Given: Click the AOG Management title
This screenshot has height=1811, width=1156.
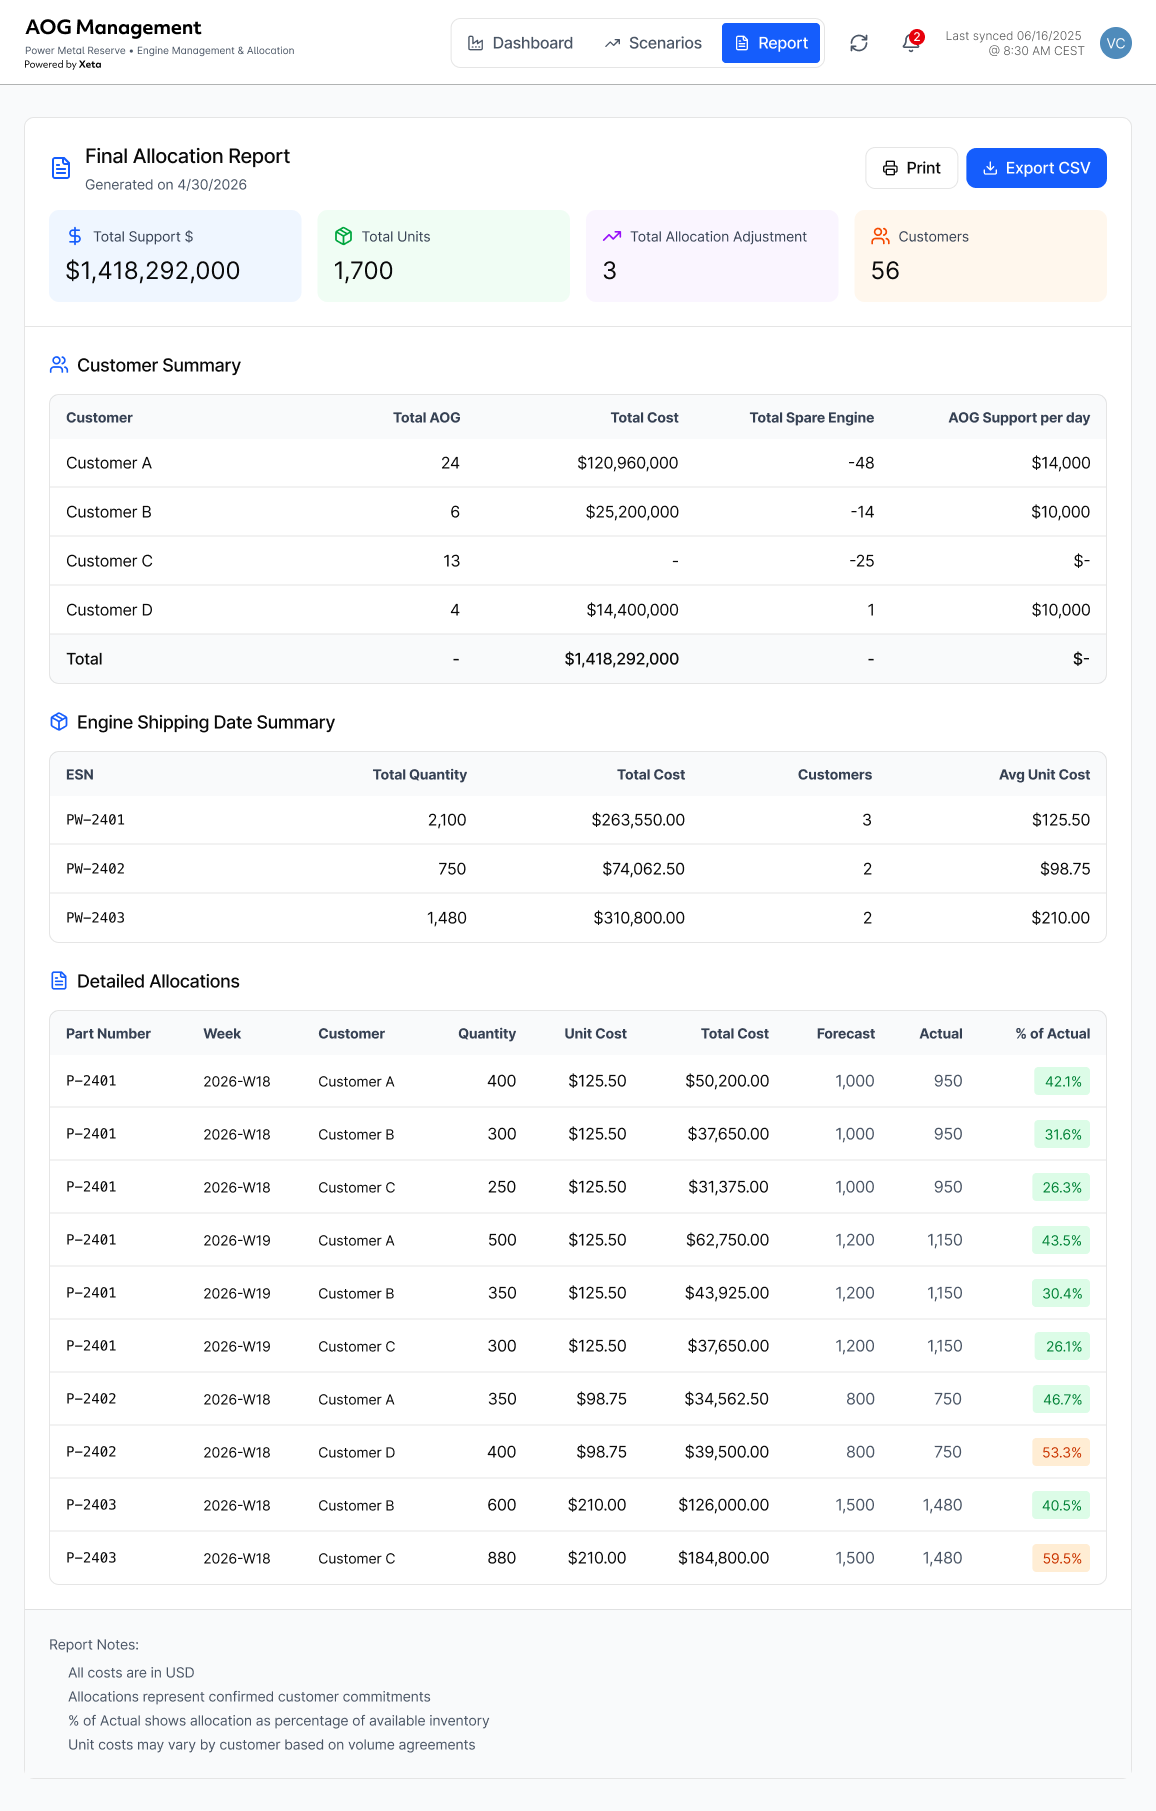Looking at the screenshot, I should click(x=113, y=27).
